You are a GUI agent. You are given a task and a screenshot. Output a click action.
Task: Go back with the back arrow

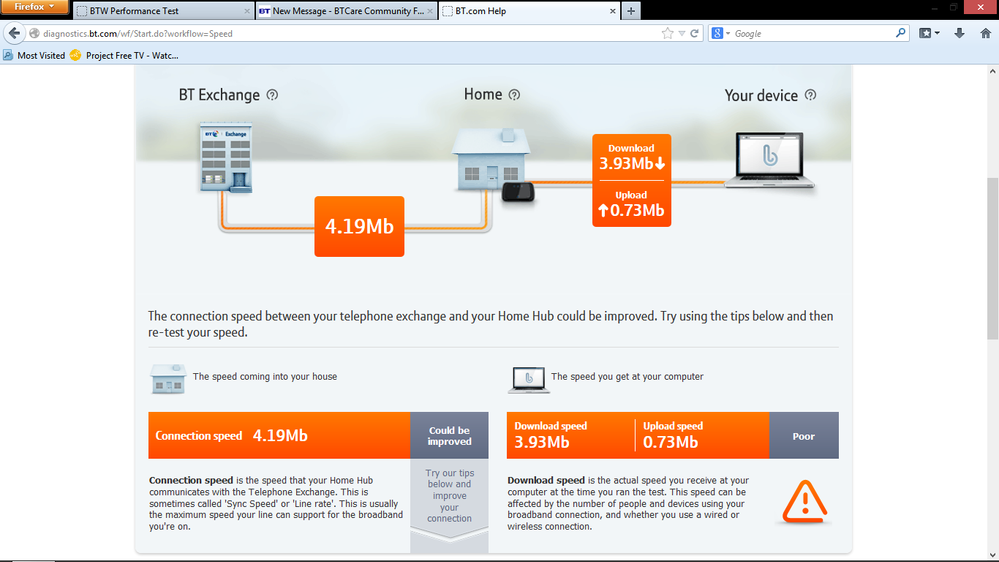pyautogui.click(x=14, y=33)
